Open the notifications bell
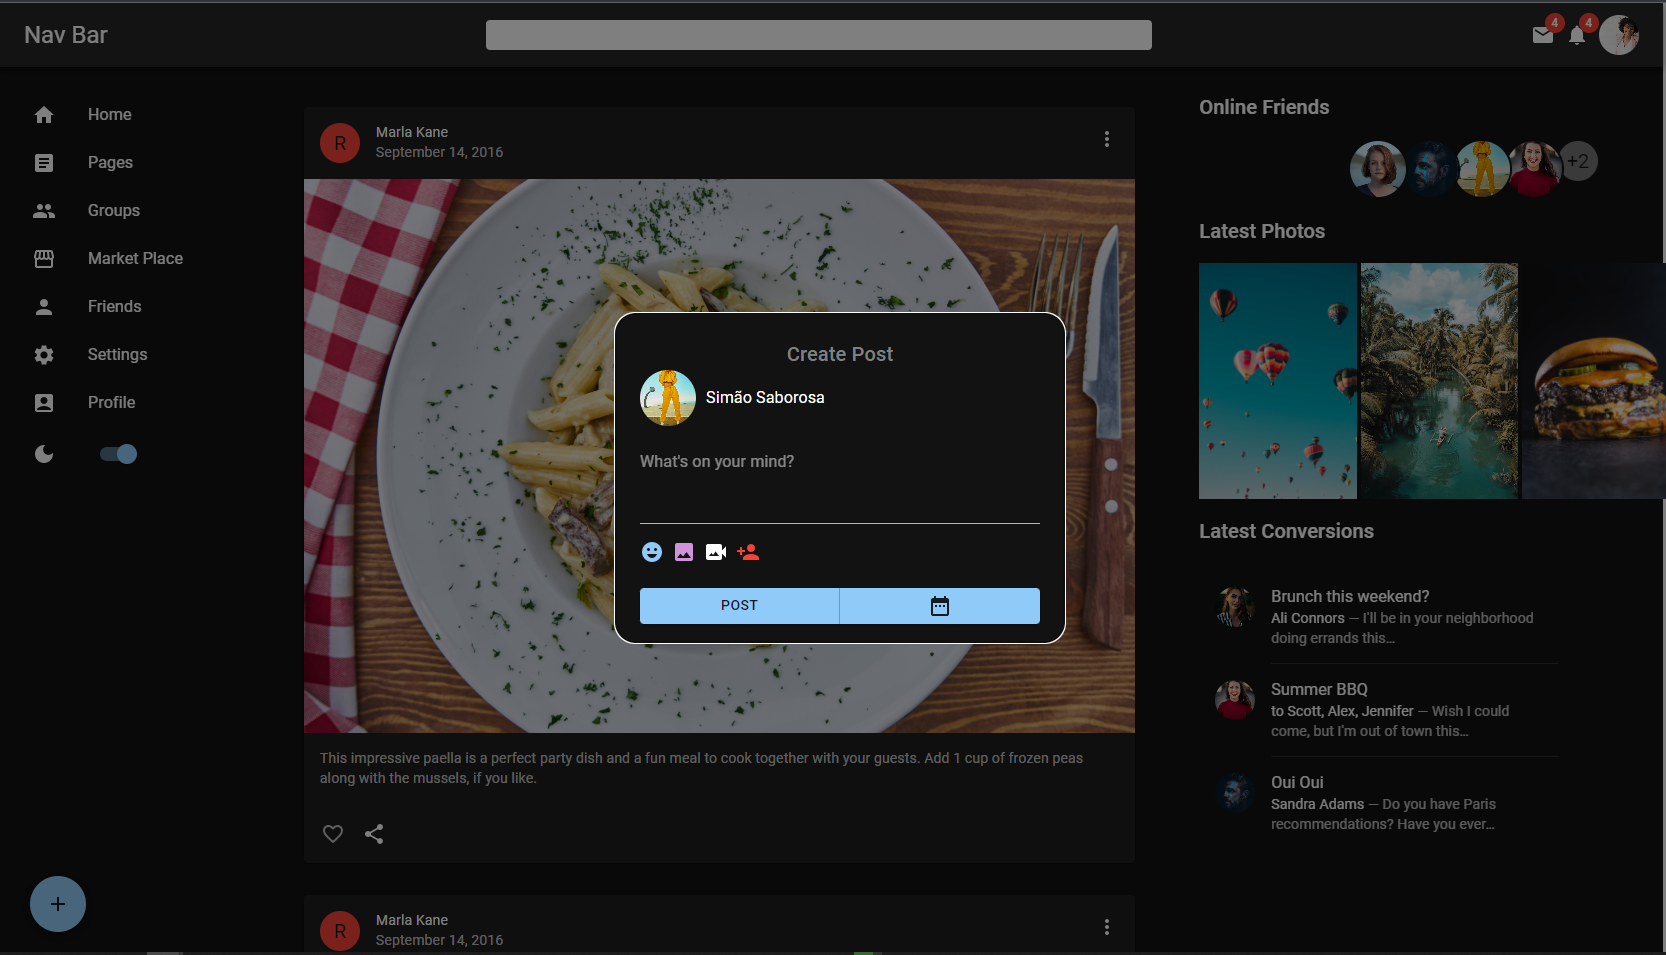Viewport: 1666px width, 955px height. [x=1578, y=35]
